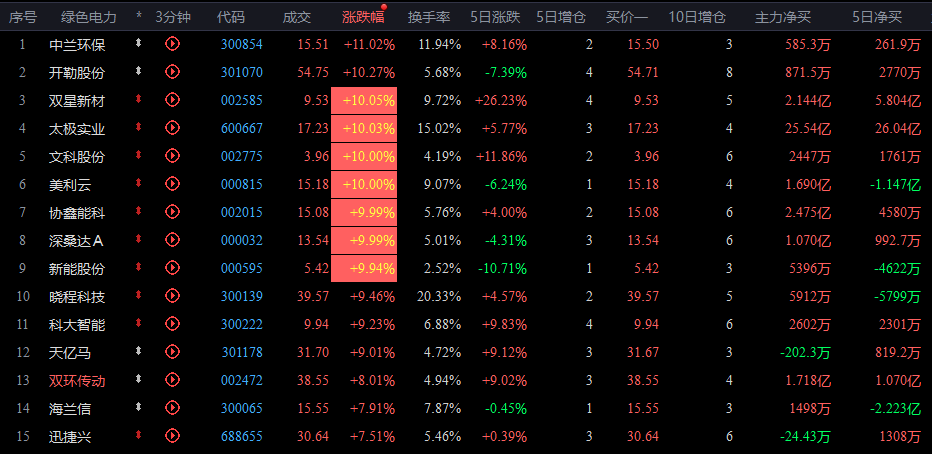Toggle star marker for 双环传动

pos(139,379)
